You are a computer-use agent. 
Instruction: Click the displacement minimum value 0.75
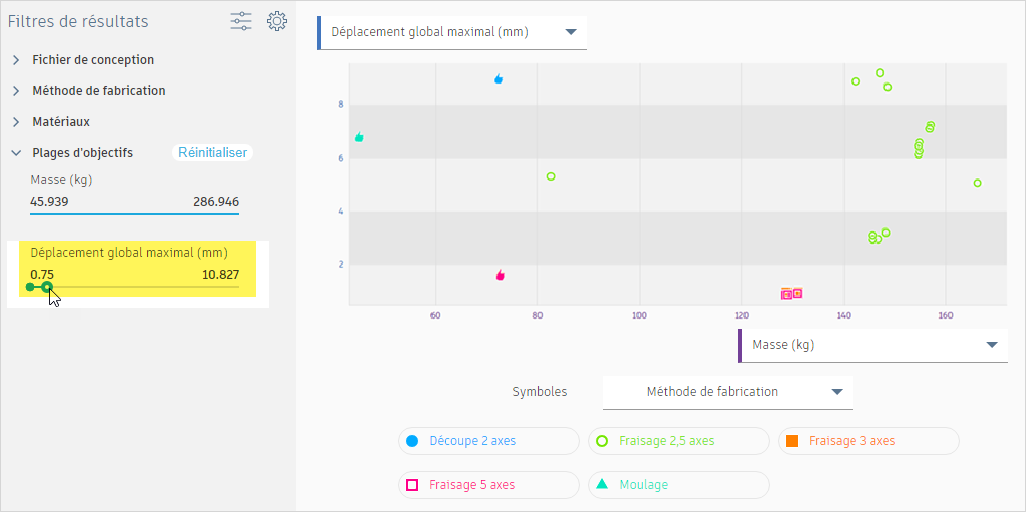[42, 275]
